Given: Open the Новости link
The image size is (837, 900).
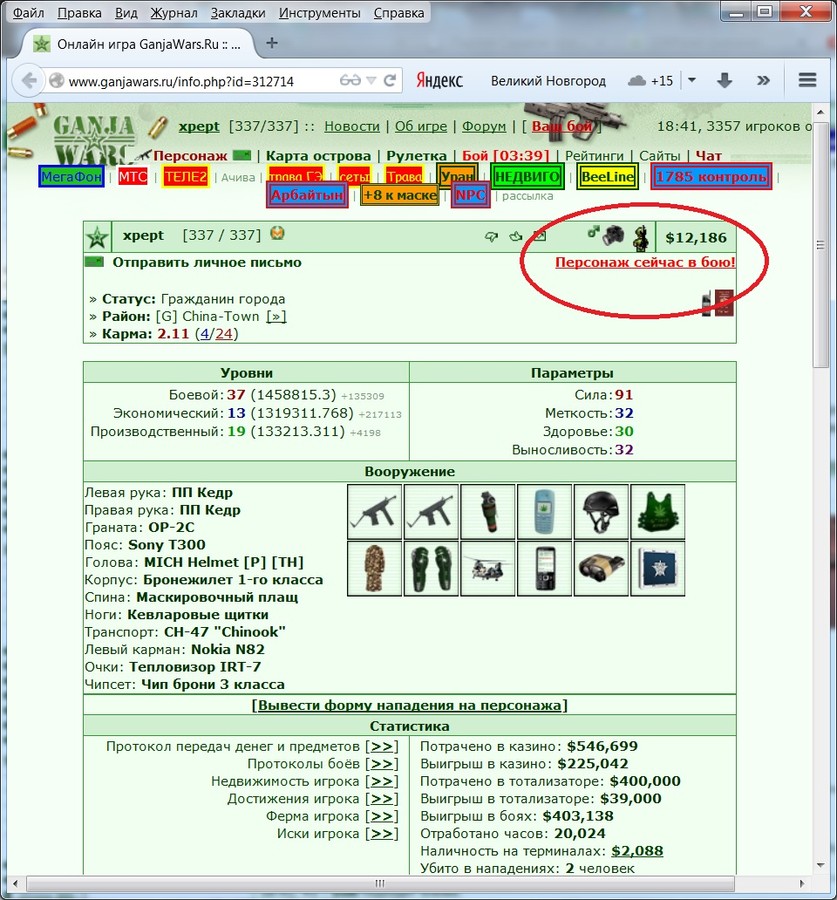Looking at the screenshot, I should pos(352,126).
